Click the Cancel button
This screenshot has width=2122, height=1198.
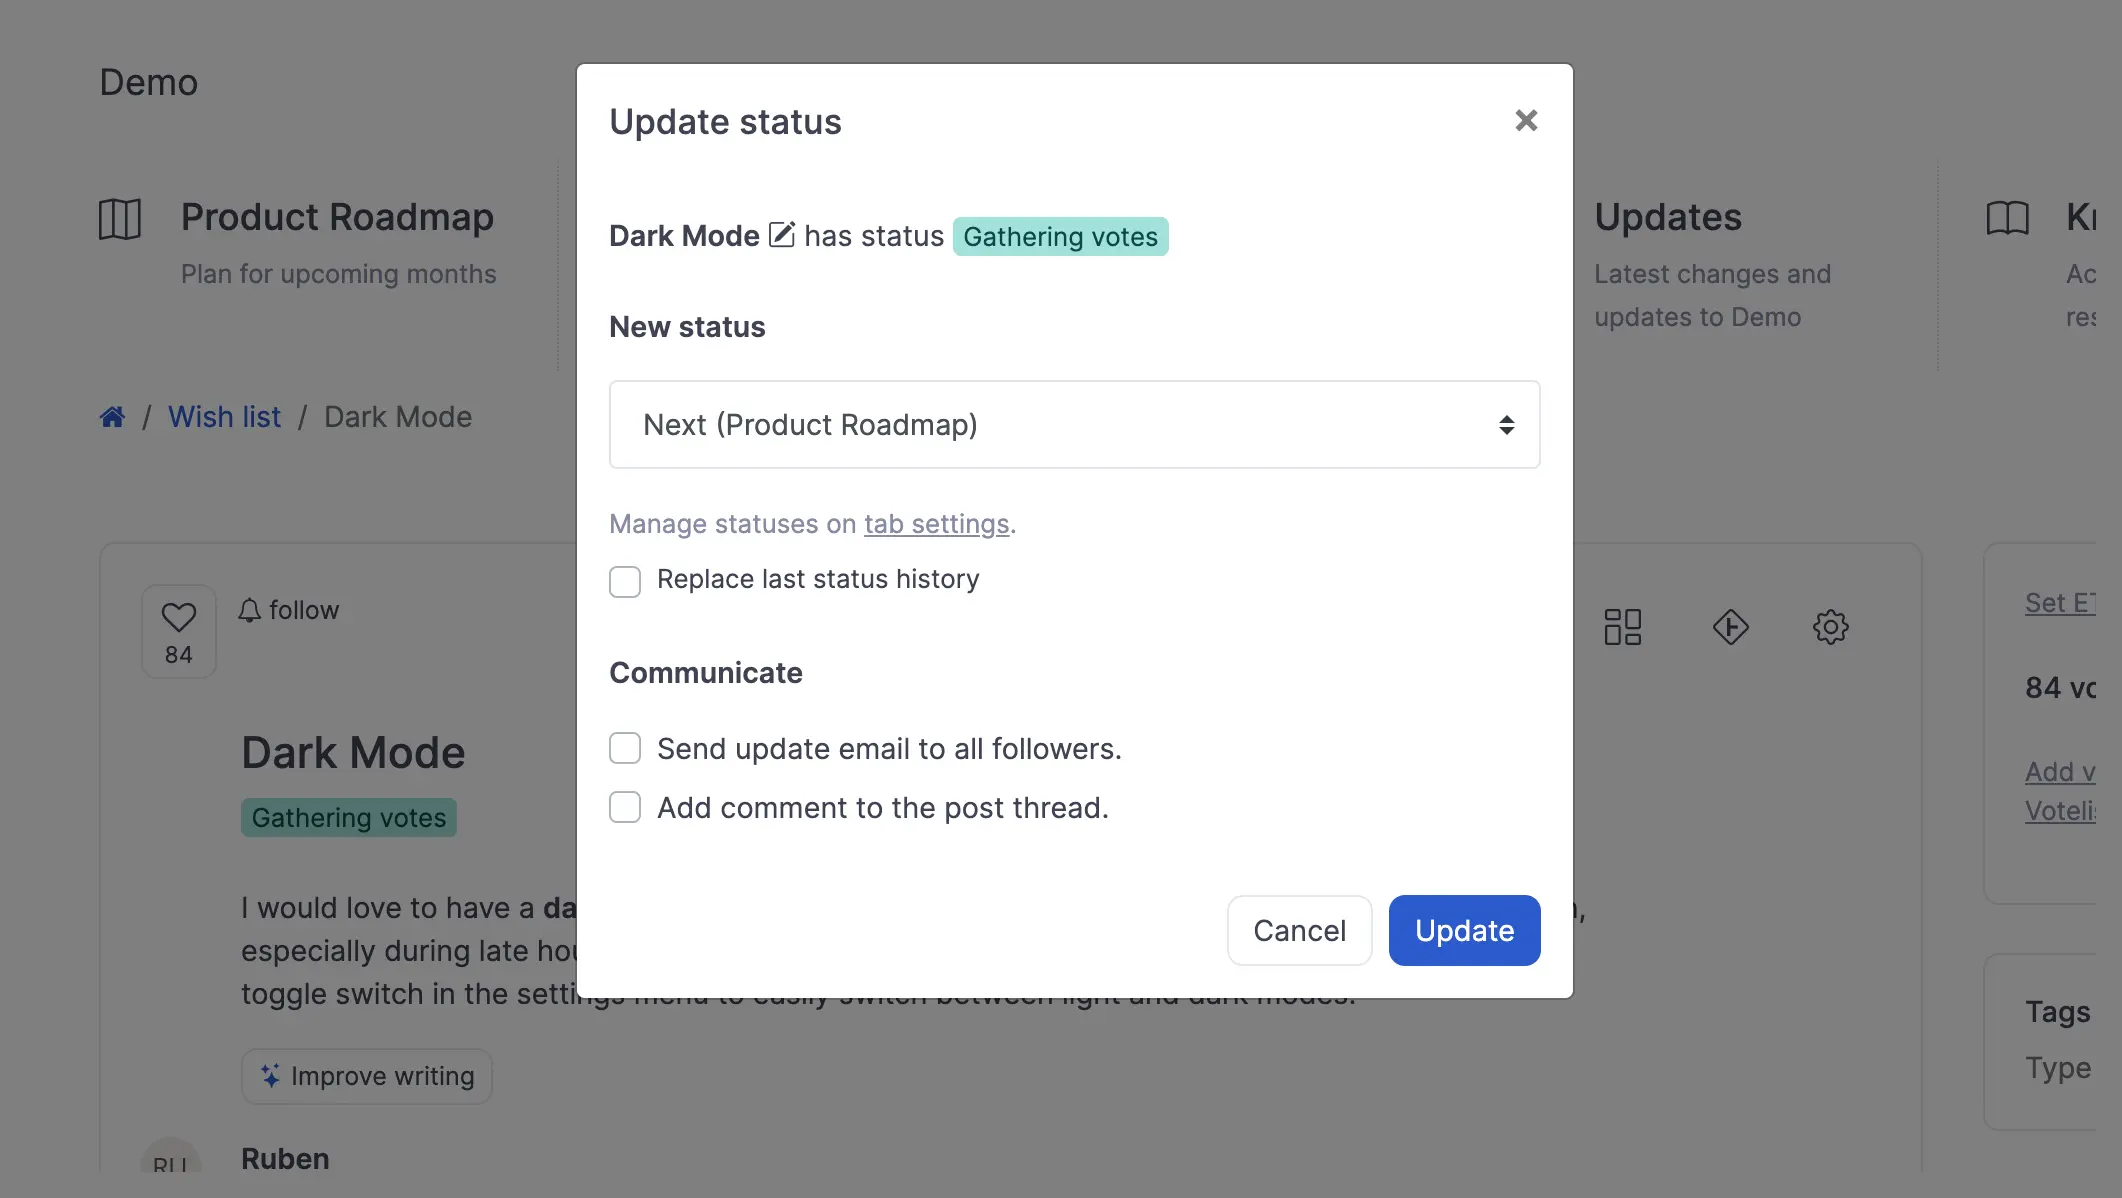1299,930
